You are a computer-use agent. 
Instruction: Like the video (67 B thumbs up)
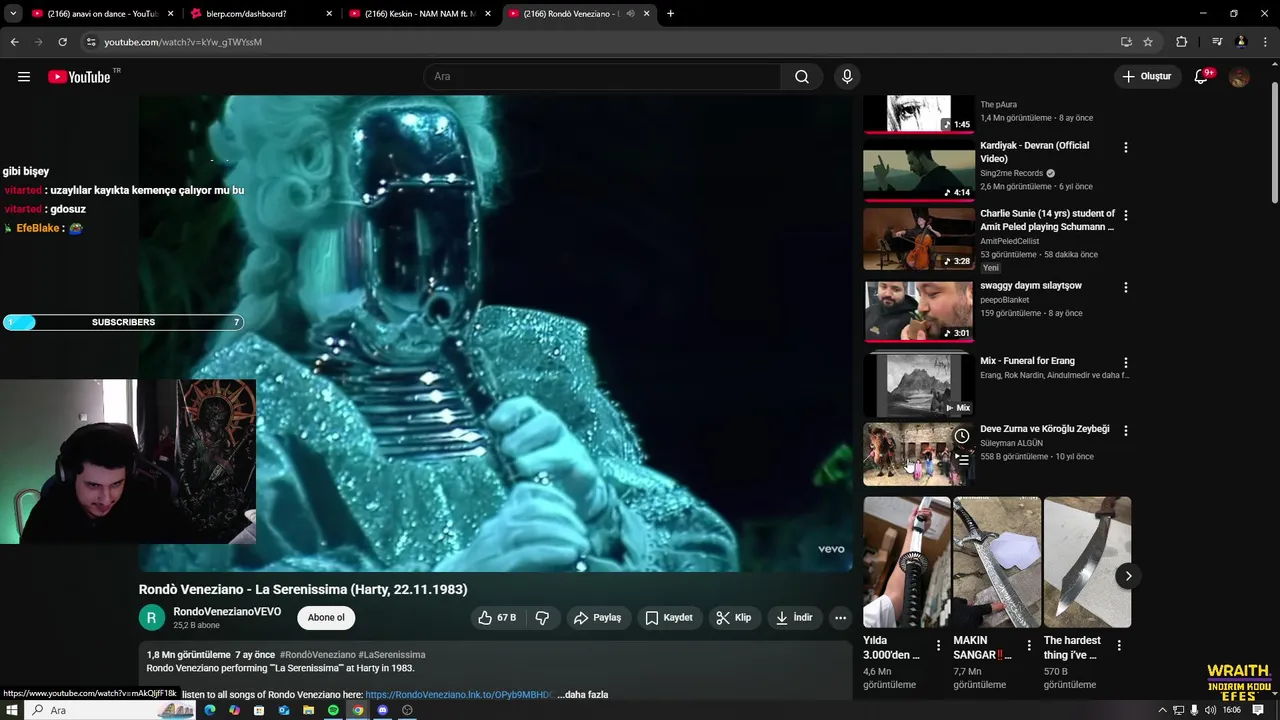(x=497, y=618)
